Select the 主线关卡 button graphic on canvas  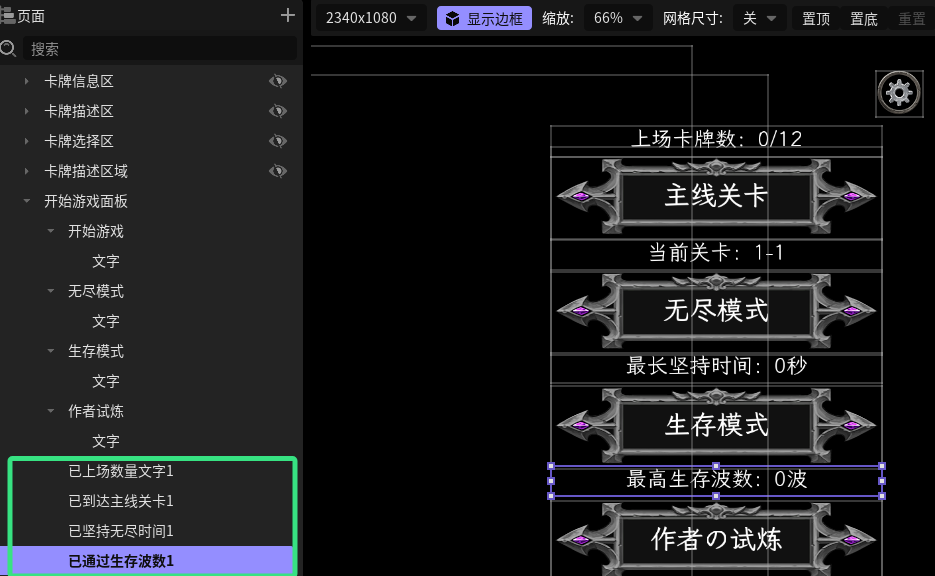[x=716, y=196]
